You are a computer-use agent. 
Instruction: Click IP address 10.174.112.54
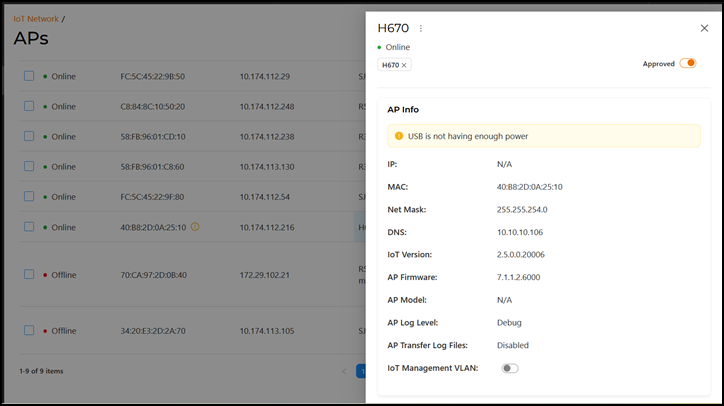click(x=265, y=197)
